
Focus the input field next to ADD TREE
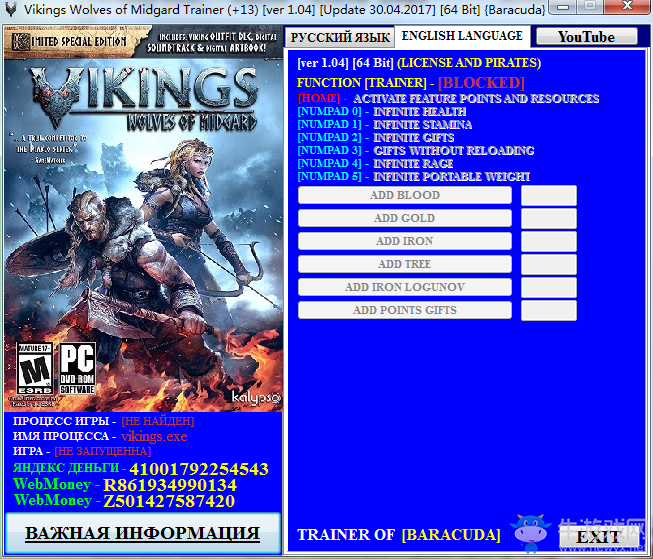point(549,265)
